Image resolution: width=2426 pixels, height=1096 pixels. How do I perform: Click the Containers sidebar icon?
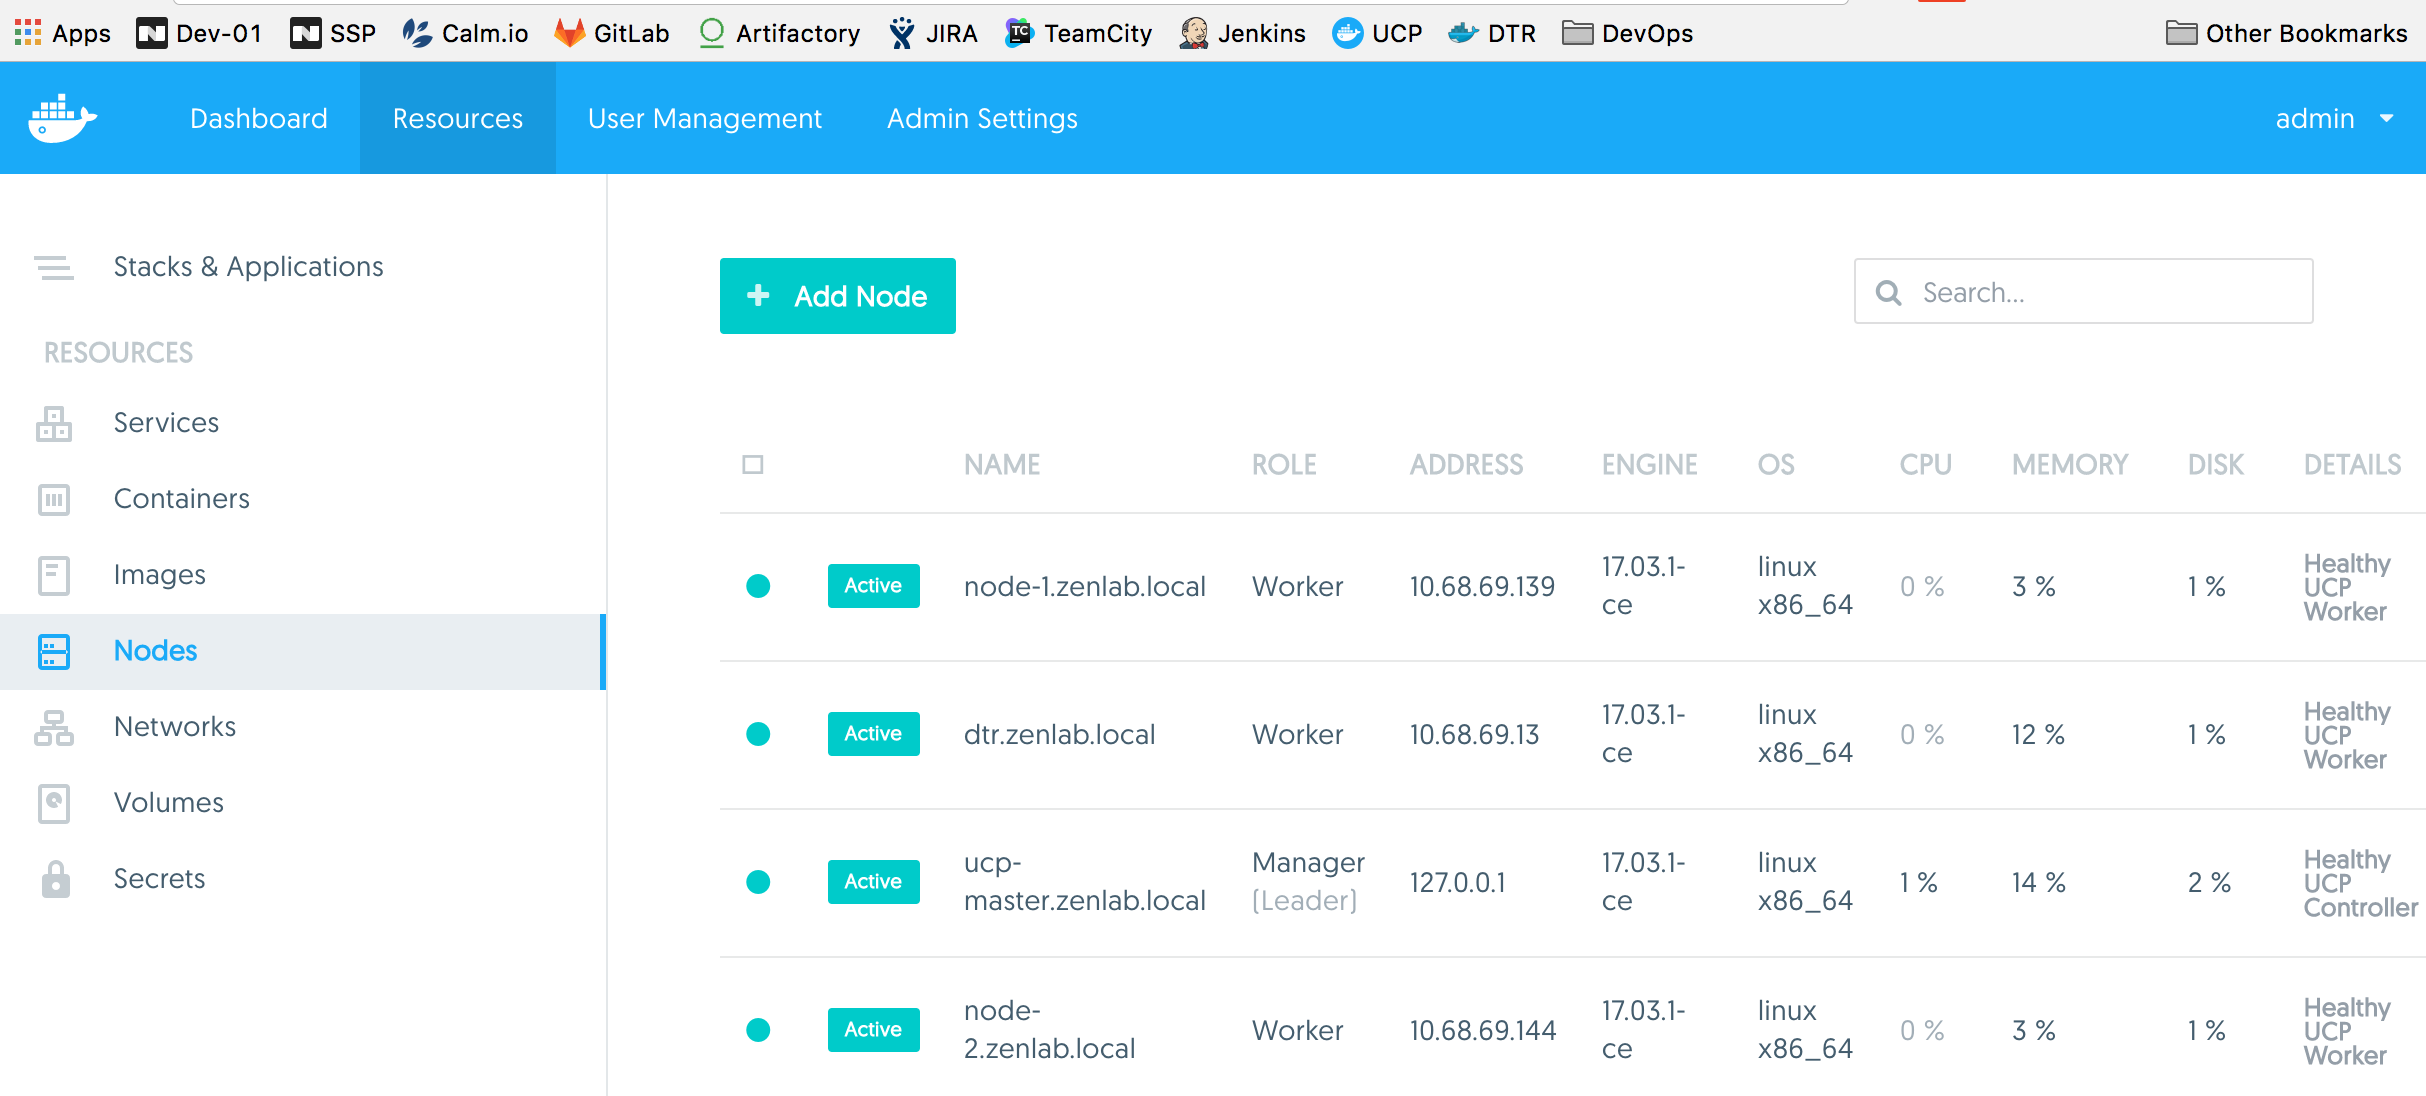click(54, 499)
